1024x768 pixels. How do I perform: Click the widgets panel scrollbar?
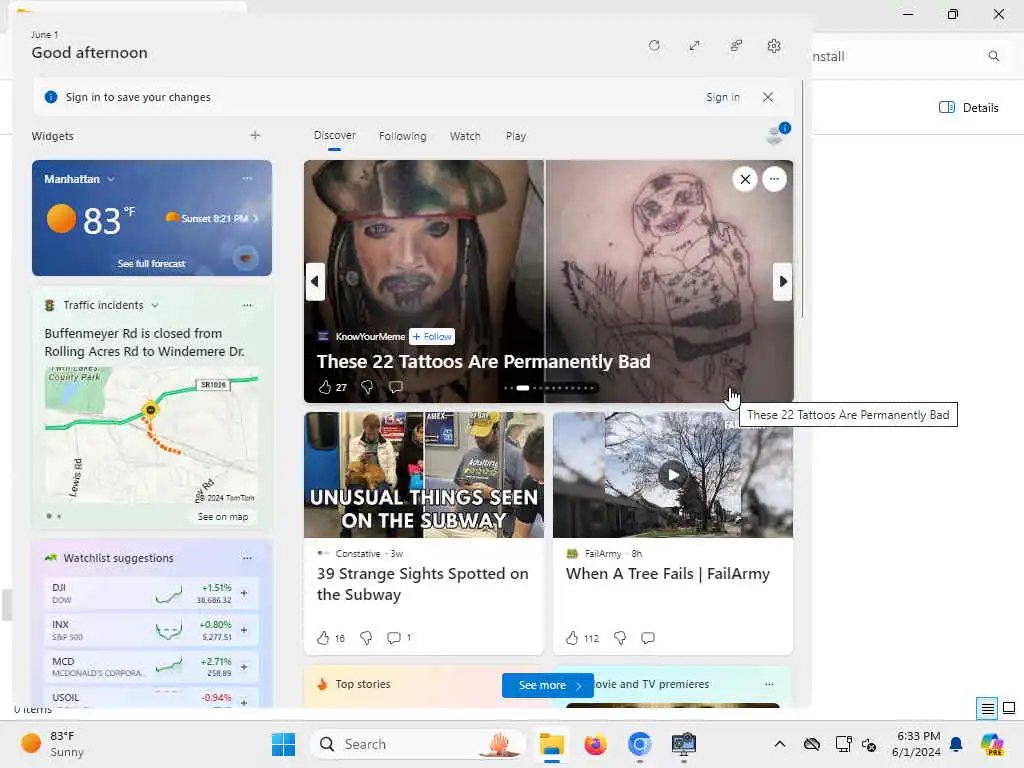802,199
